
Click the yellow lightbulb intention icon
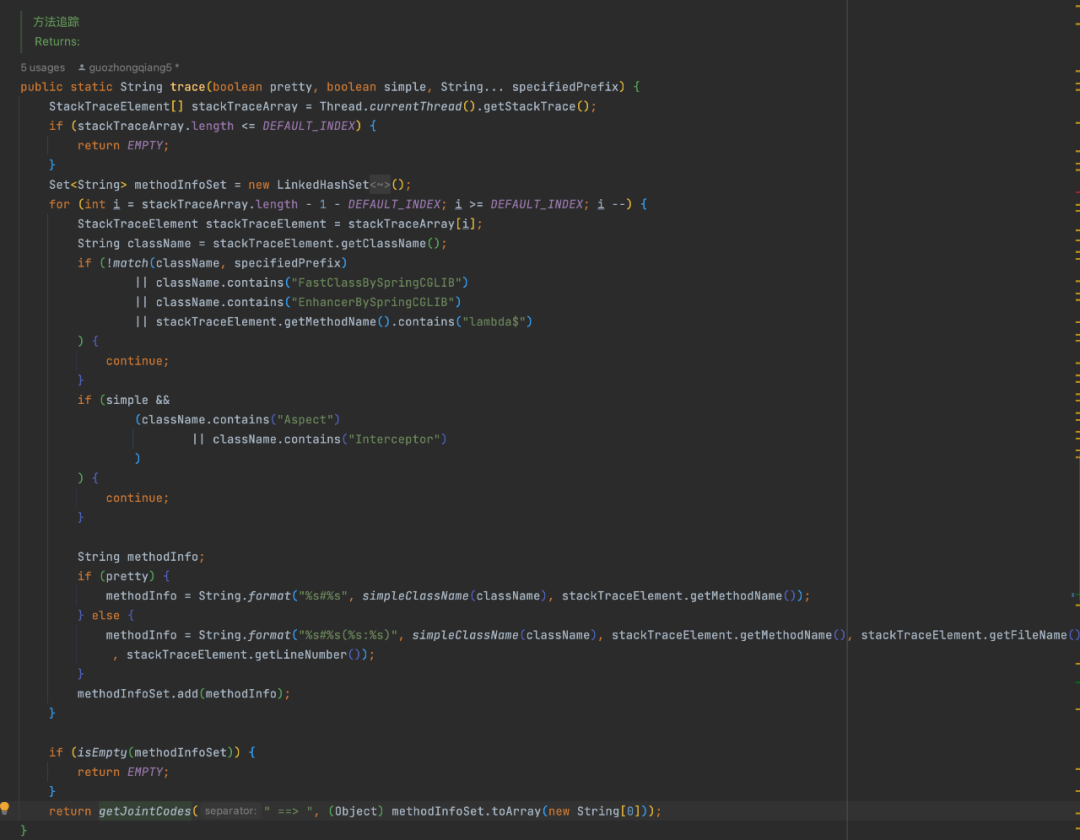[5, 808]
